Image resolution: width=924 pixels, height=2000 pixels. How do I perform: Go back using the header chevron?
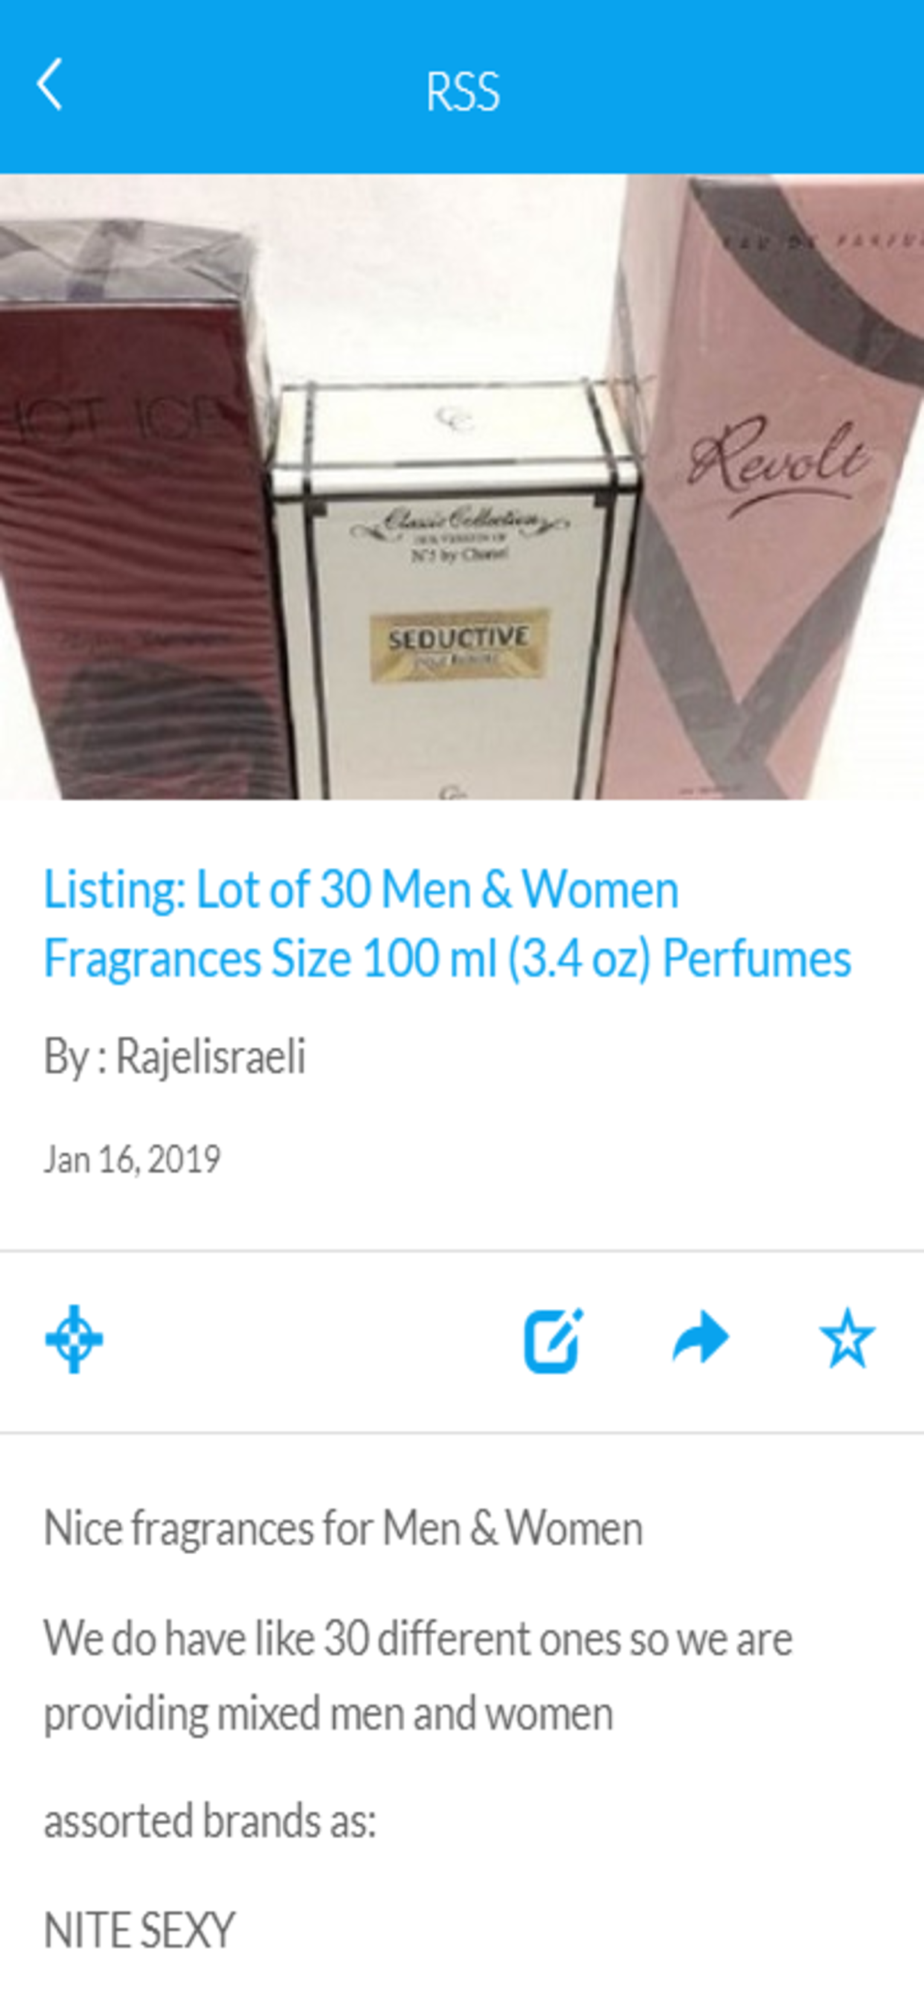[x=50, y=85]
